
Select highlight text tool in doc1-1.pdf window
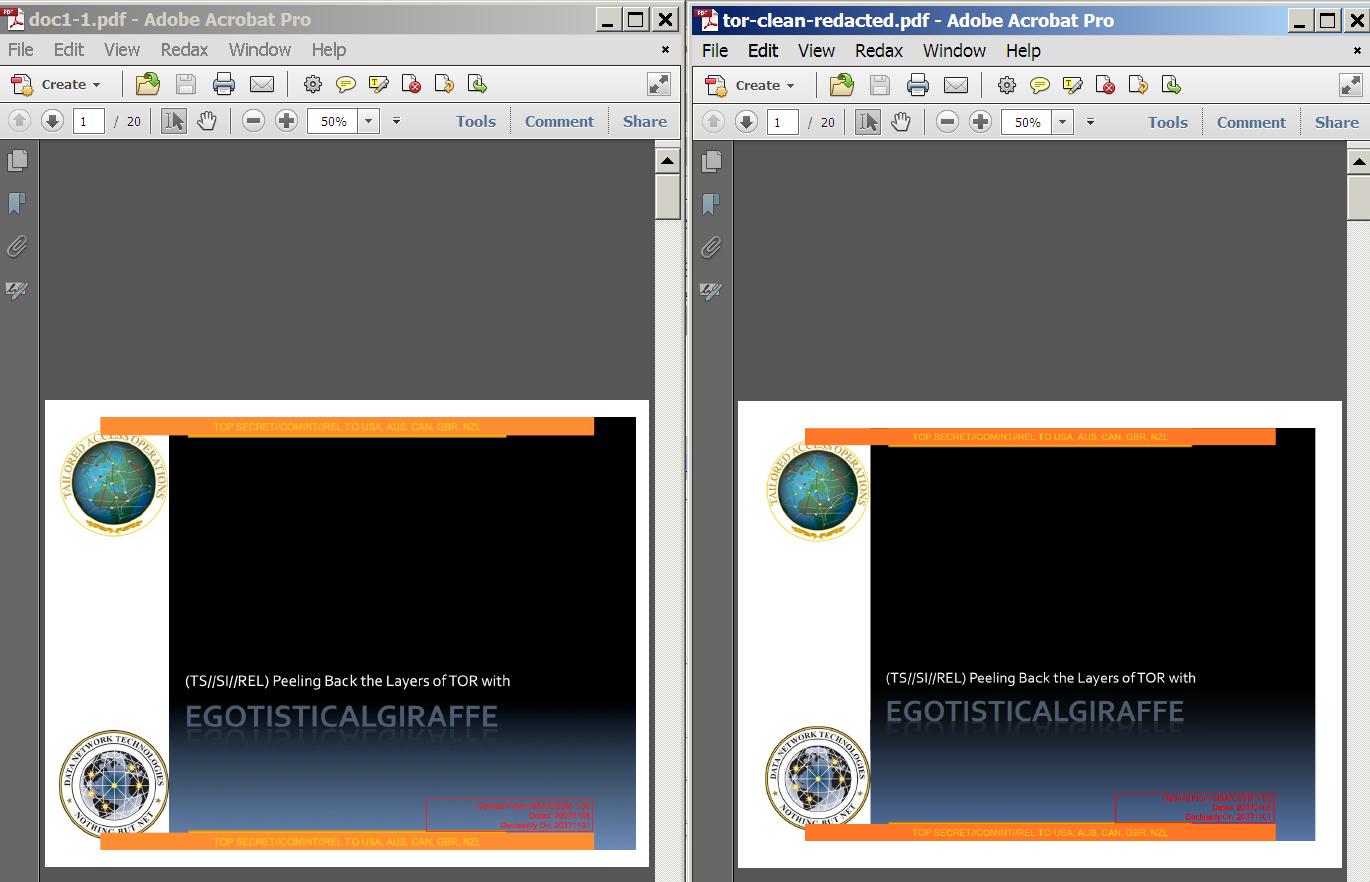pos(379,85)
